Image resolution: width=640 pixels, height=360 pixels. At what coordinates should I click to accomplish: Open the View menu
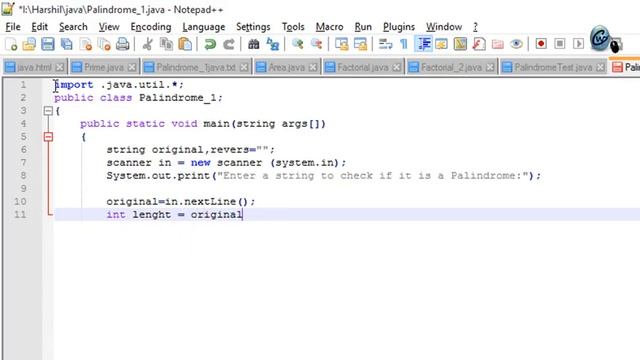pyautogui.click(x=109, y=27)
